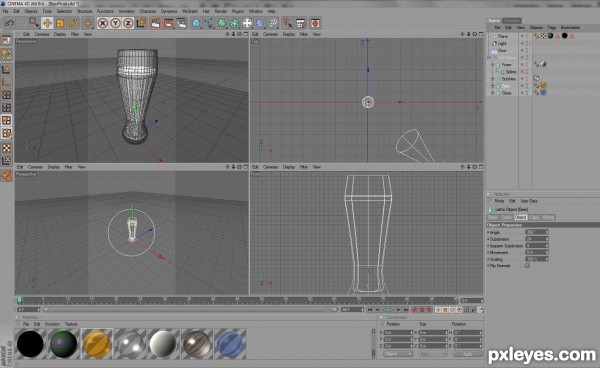Open the Size mode dropdown in Coordinates
600x368 pixels.
432,354
